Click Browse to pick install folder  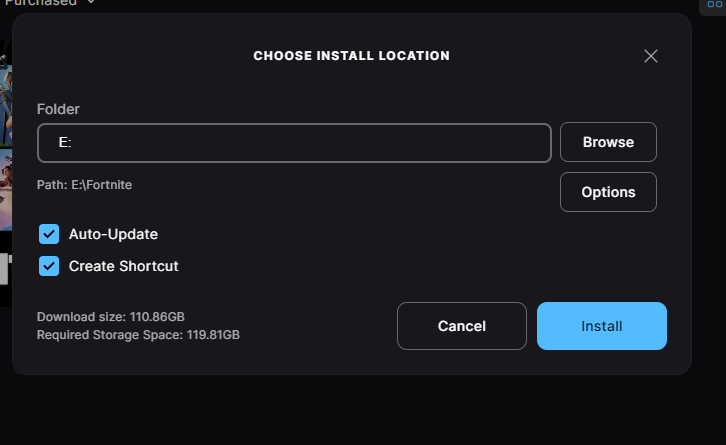tap(608, 142)
